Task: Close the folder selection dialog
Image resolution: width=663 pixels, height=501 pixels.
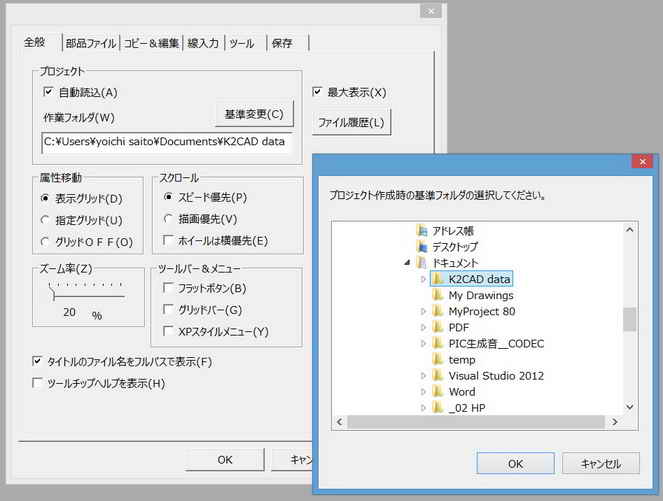Action: pos(642,162)
